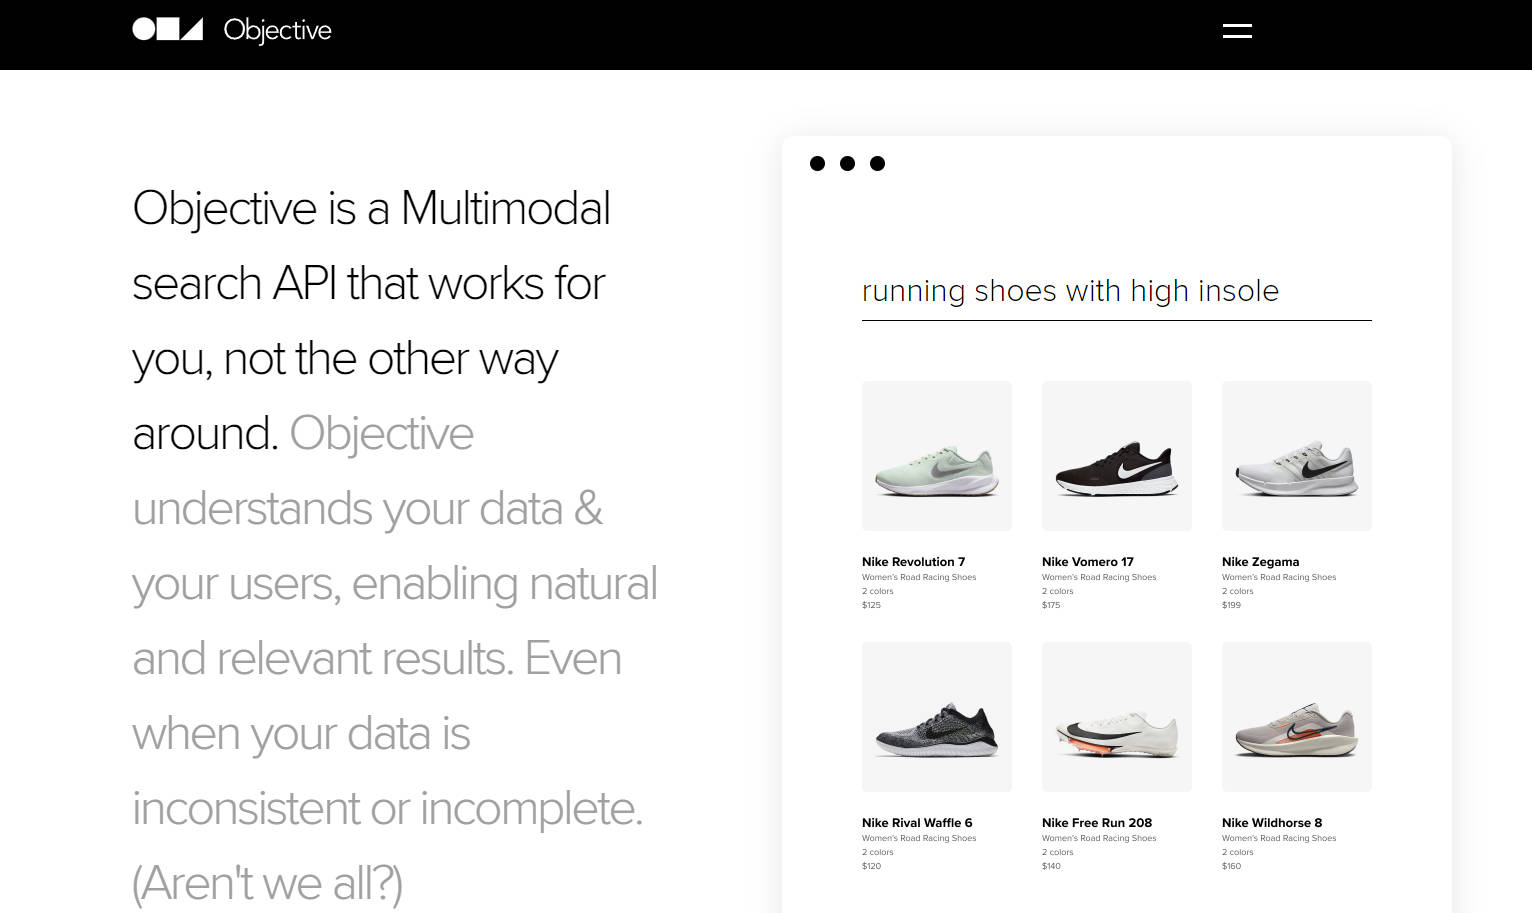Click the first window dot in the demo mockup
The height and width of the screenshot is (913, 1532).
818,163
